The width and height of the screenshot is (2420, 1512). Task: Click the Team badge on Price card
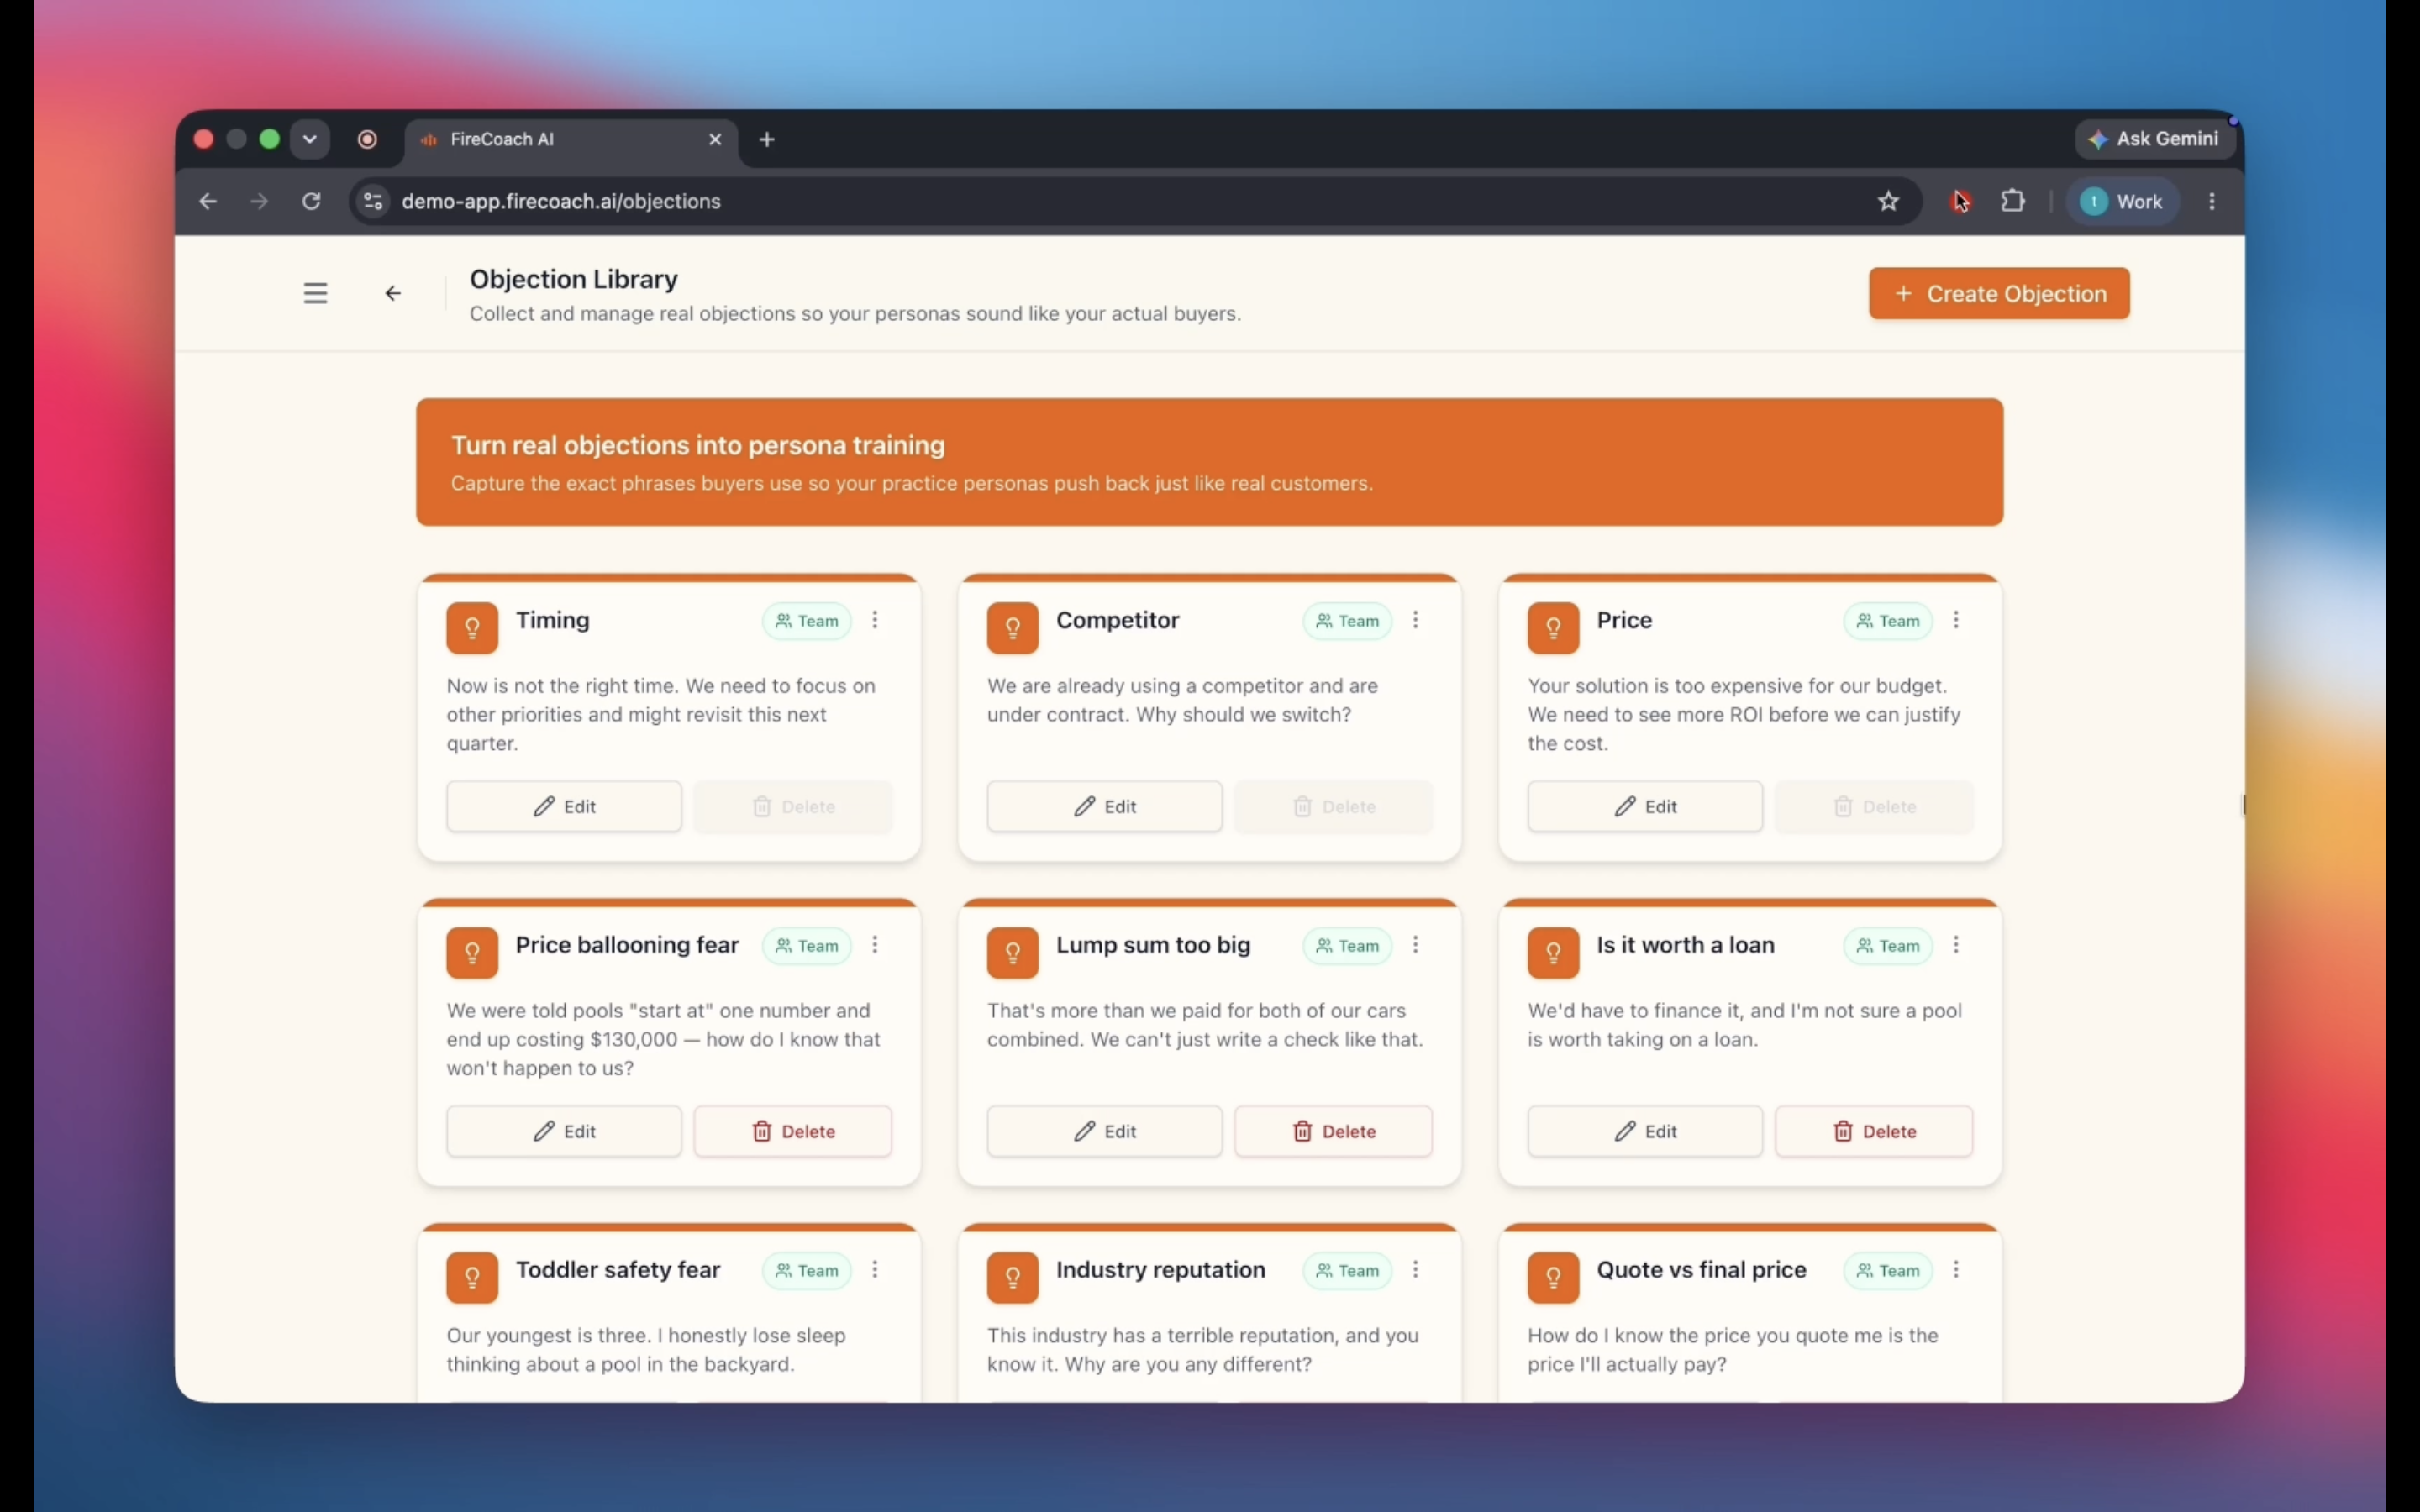pos(1887,621)
